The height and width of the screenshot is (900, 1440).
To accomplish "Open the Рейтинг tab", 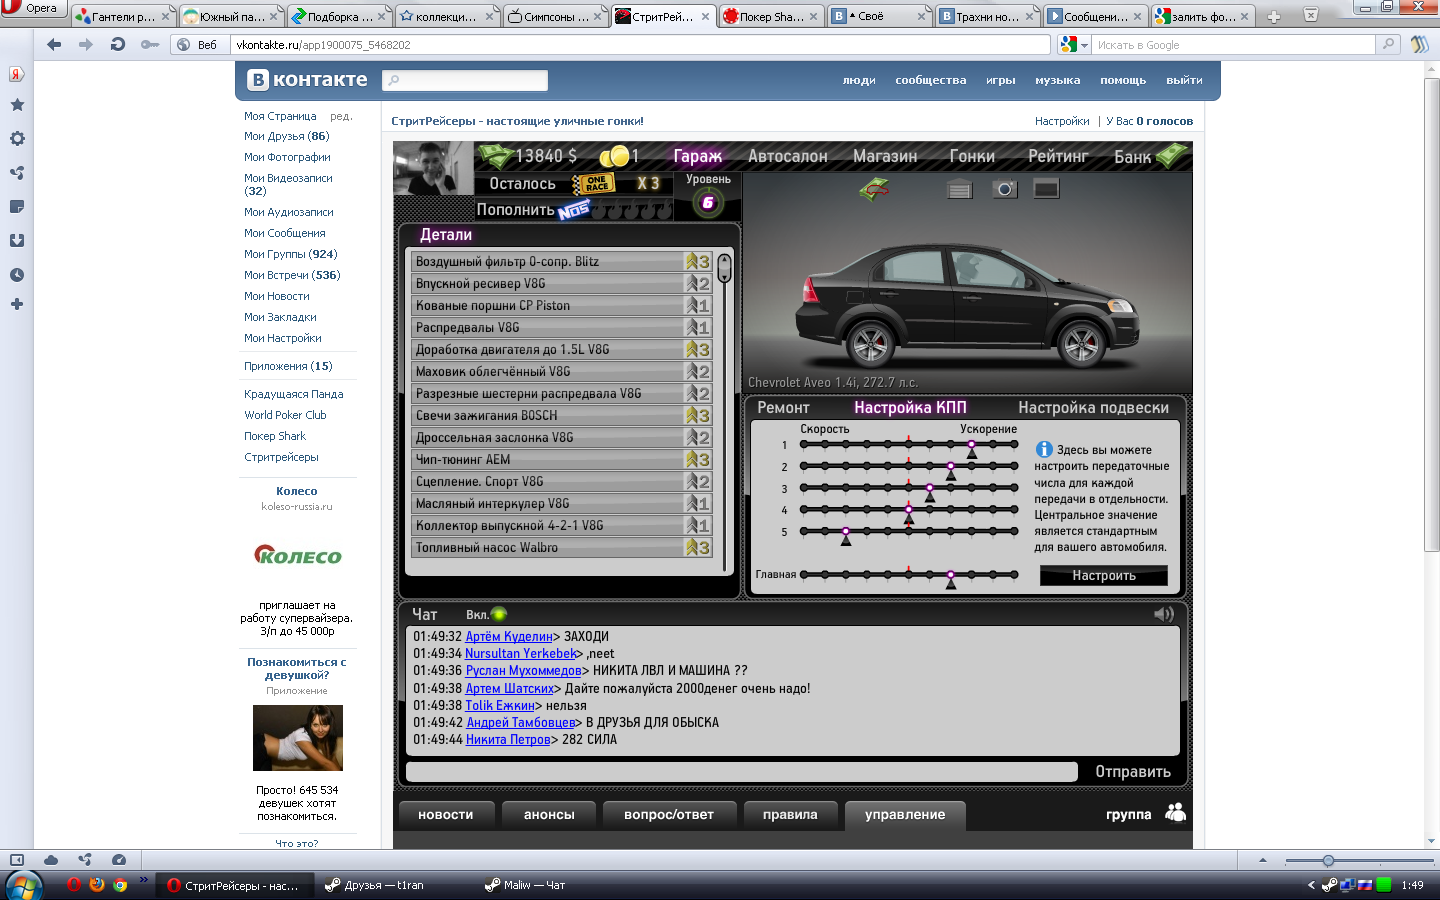I will pos(1058,156).
